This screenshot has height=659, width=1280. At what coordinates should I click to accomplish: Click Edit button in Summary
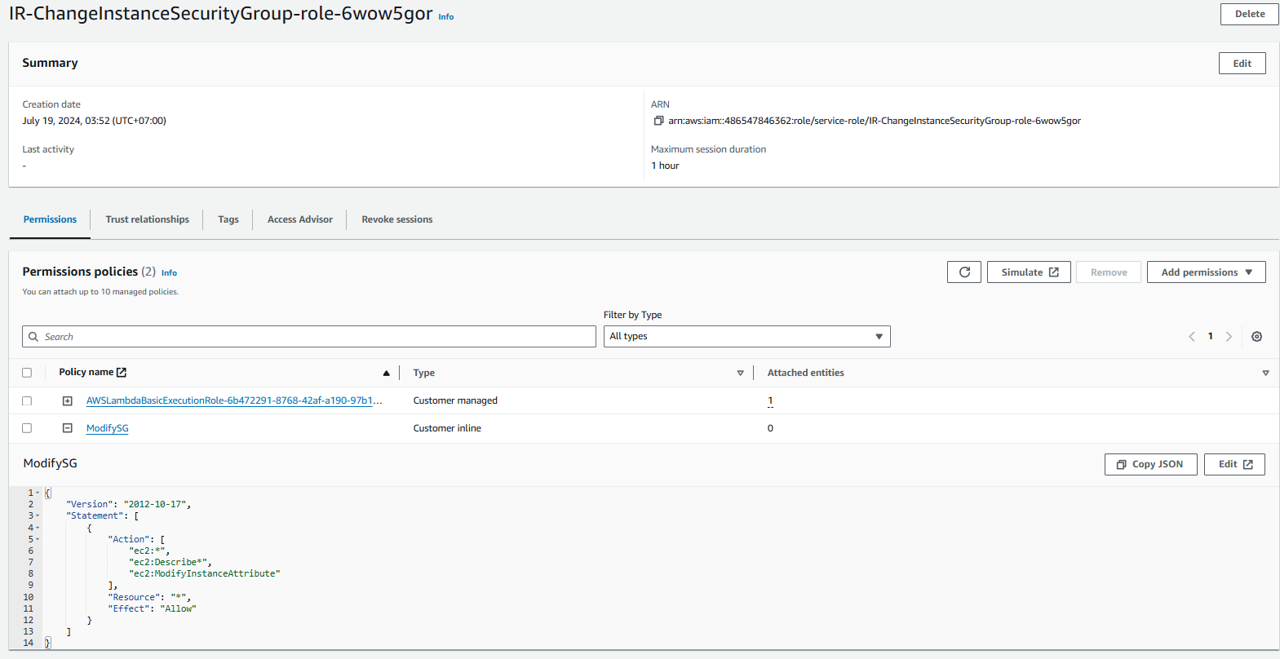pyautogui.click(x=1242, y=63)
